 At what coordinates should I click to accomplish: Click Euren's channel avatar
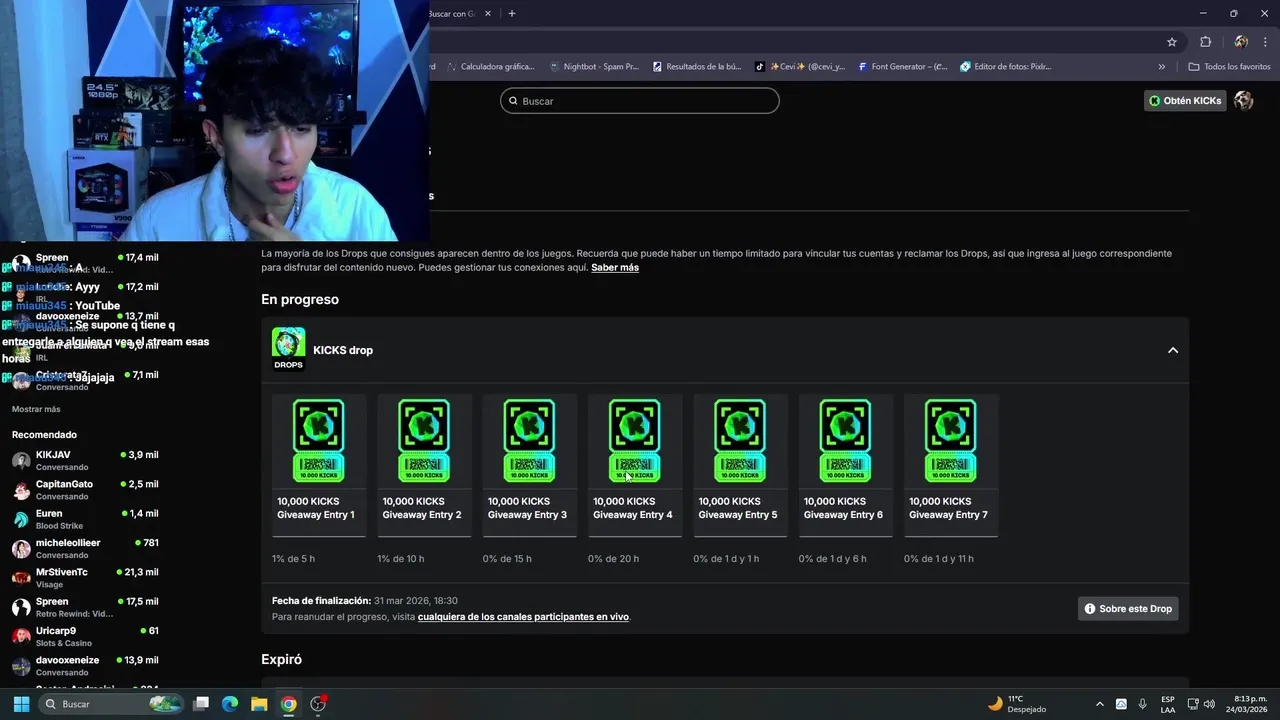[x=21, y=519]
